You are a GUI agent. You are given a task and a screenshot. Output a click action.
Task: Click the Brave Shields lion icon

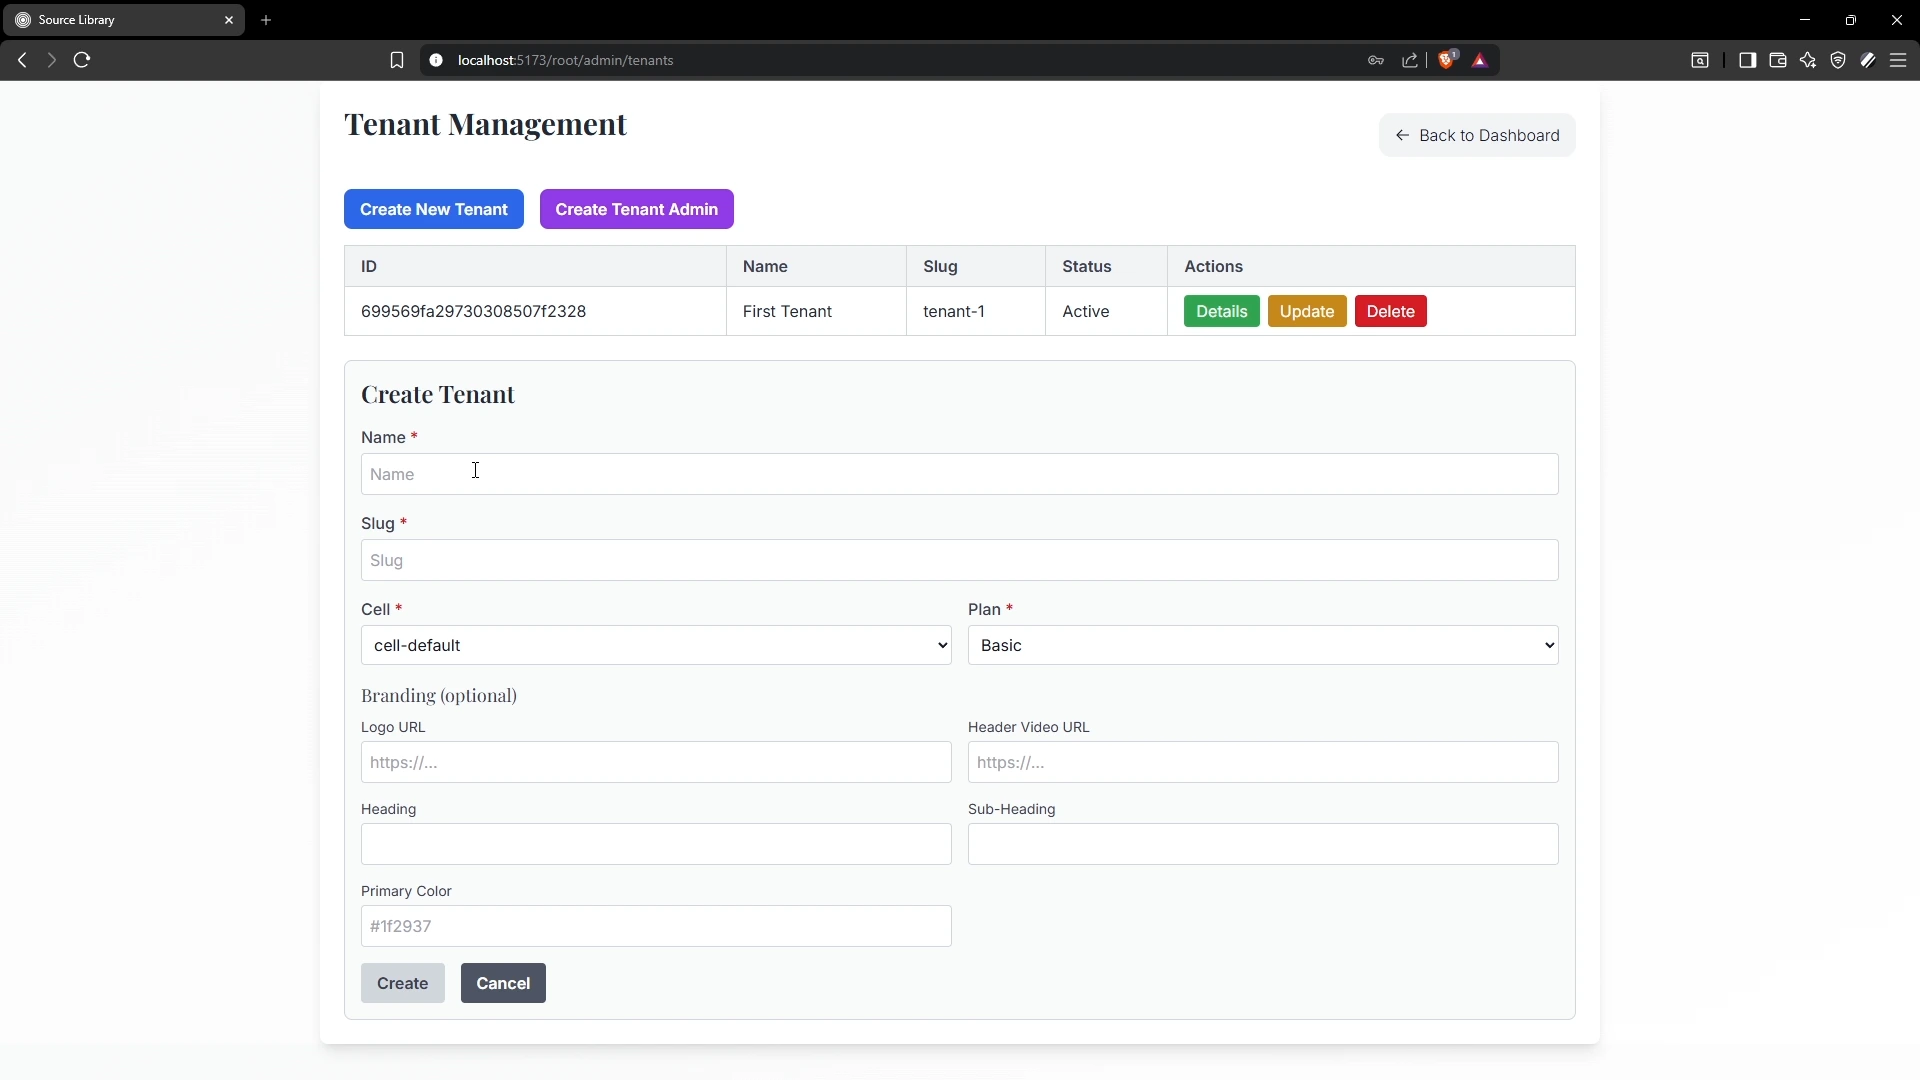pyautogui.click(x=1446, y=60)
